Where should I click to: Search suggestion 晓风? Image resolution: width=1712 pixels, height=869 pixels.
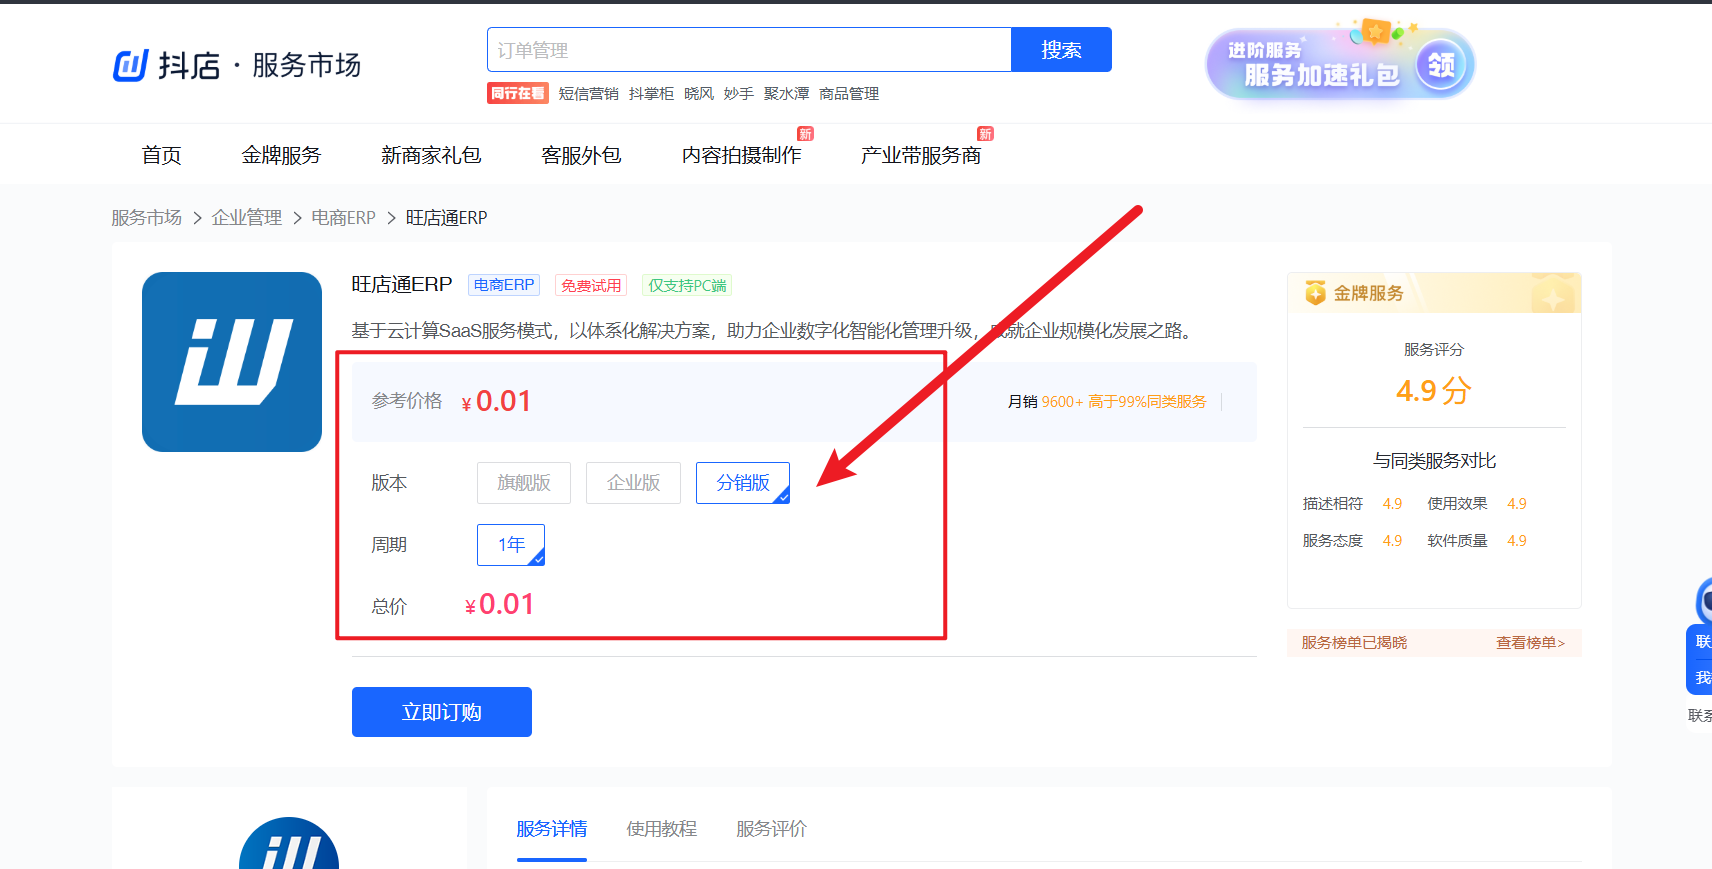[699, 94]
